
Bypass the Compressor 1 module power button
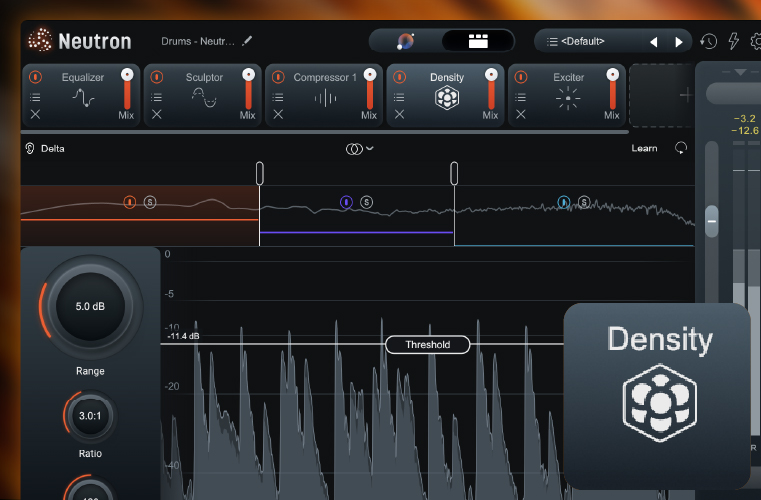pyautogui.click(x=278, y=77)
